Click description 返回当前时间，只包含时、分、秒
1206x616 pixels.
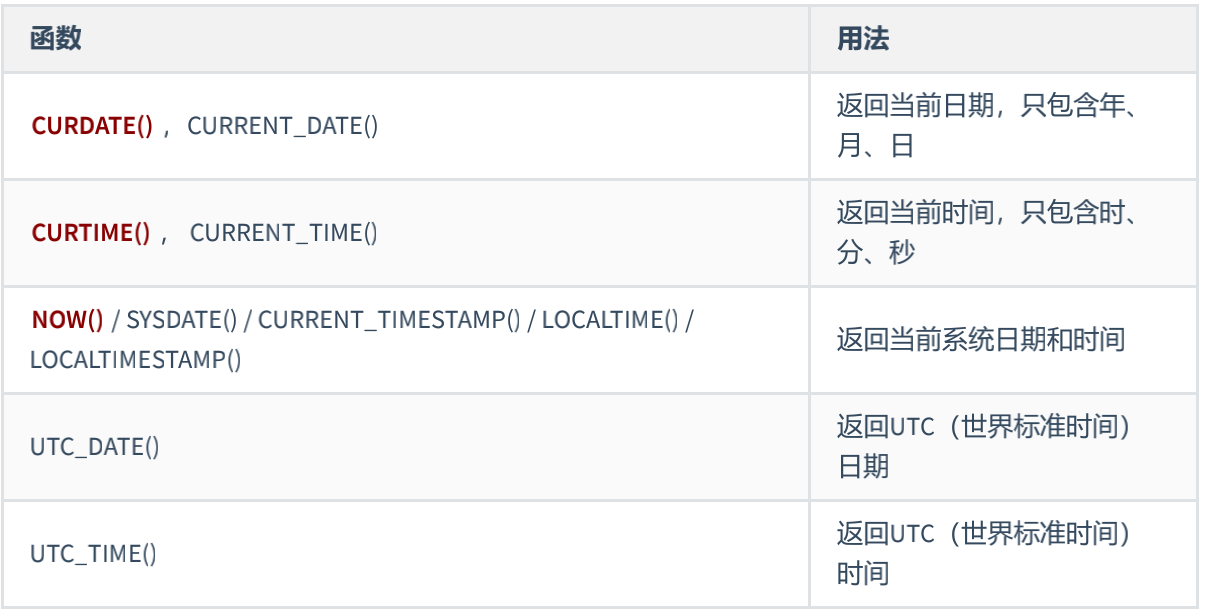(x=989, y=233)
